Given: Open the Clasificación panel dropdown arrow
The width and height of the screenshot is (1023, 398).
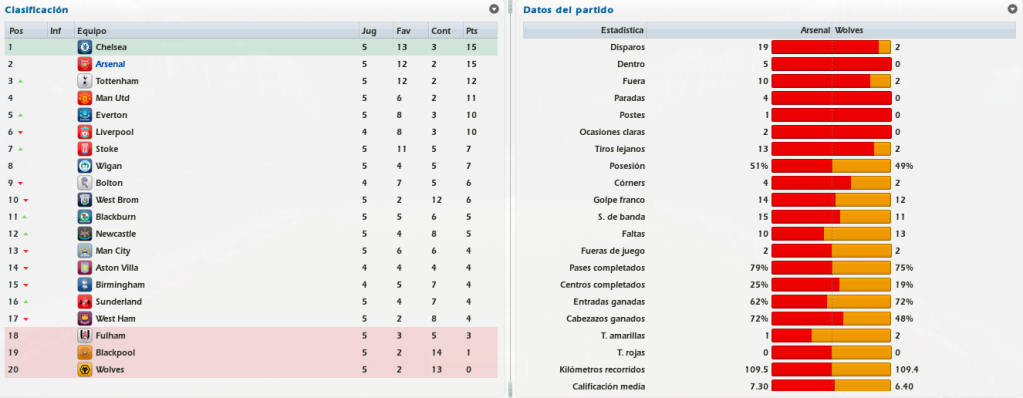Looking at the screenshot, I should pyautogui.click(x=494, y=9).
